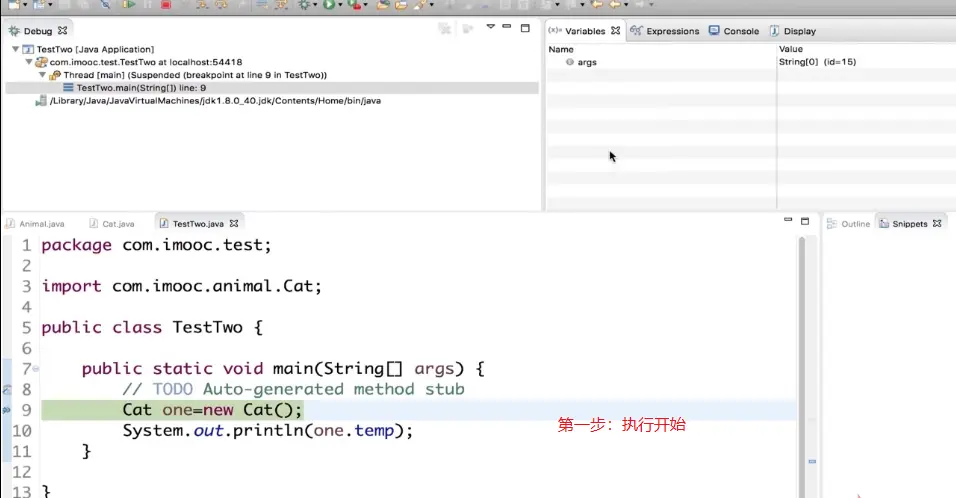
Task: Click the Step Over icon in toolbar
Action: pos(221,5)
